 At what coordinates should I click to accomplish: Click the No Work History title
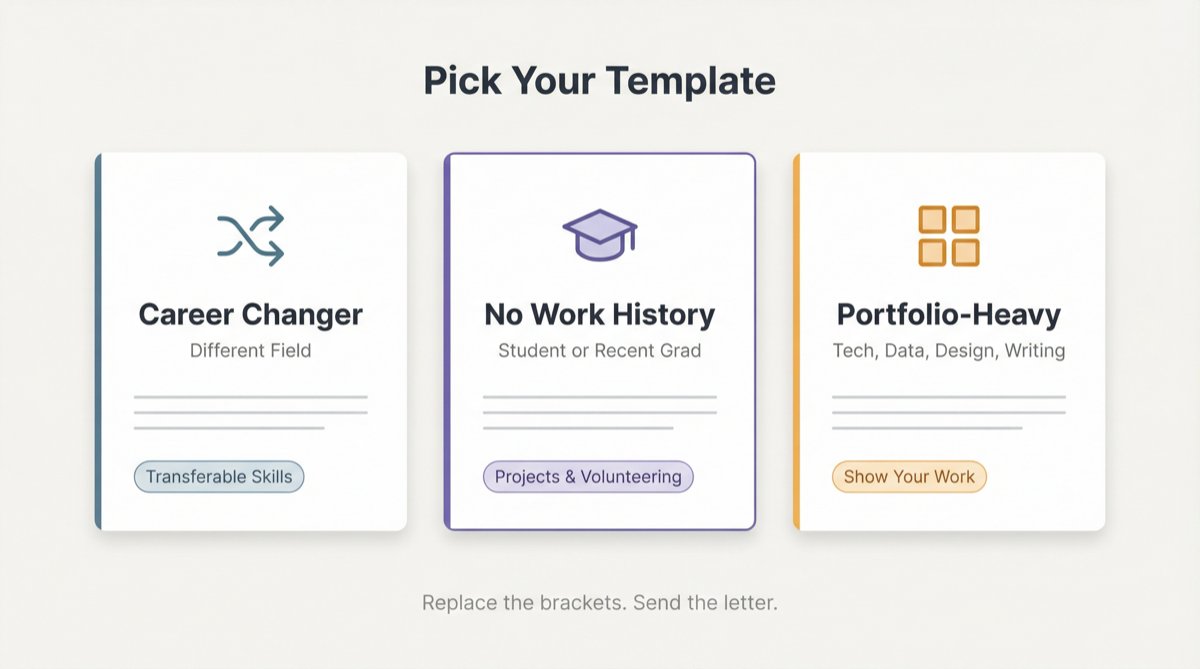(x=601, y=314)
